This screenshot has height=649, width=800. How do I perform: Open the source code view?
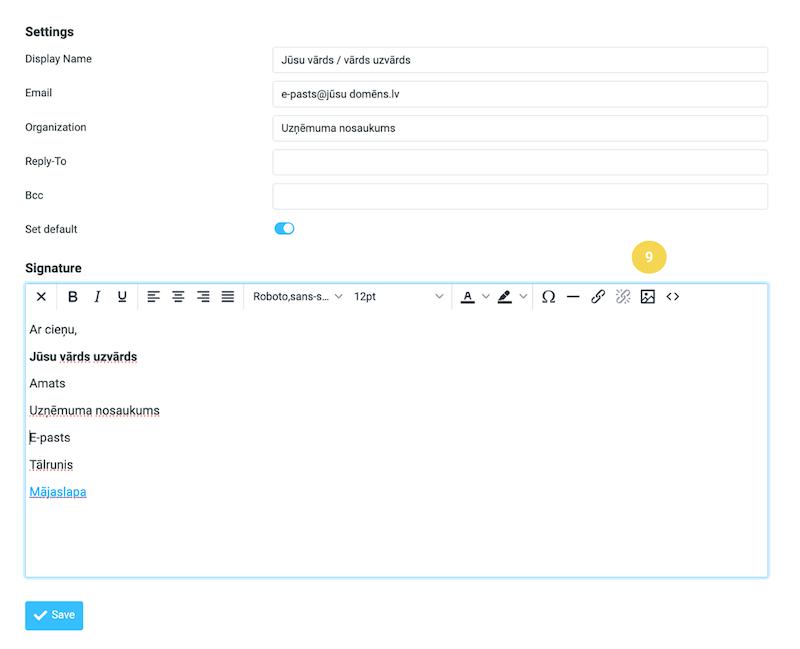pos(673,297)
